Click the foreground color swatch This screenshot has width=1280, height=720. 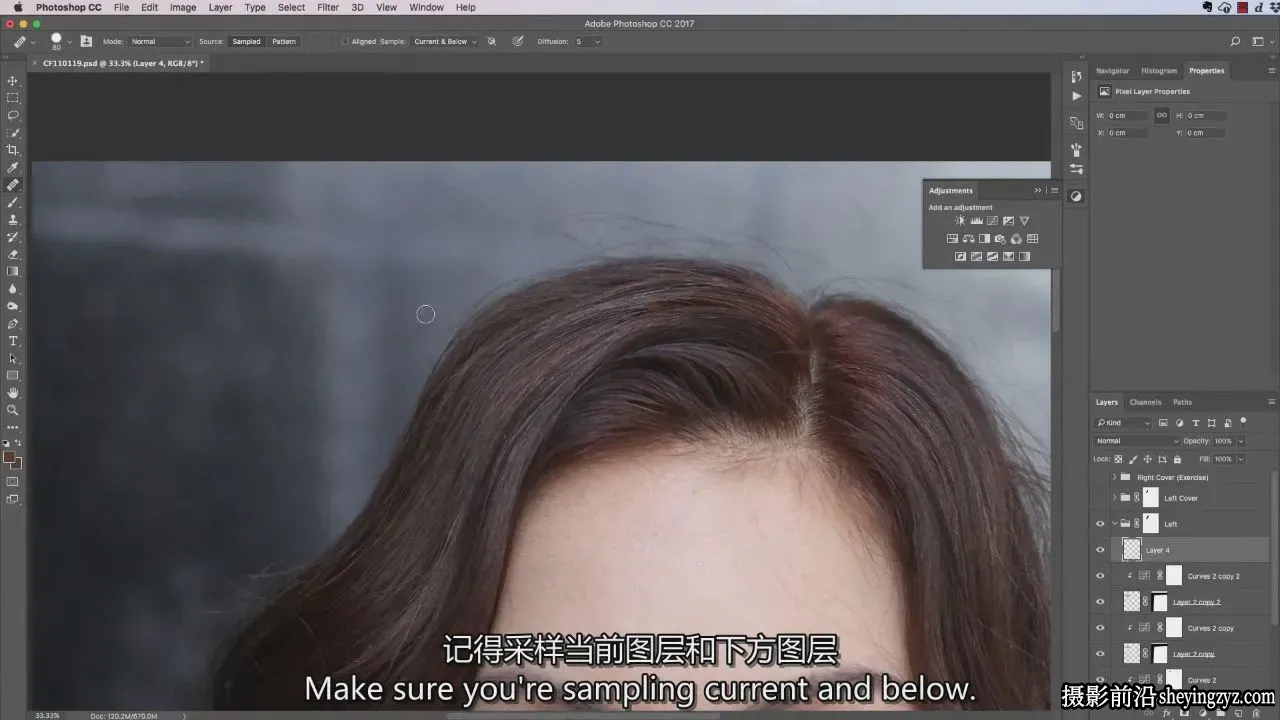click(x=10, y=457)
